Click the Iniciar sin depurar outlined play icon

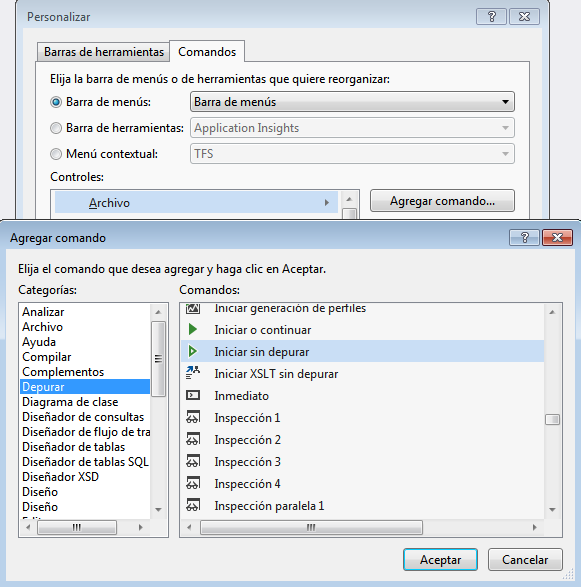coord(193,351)
